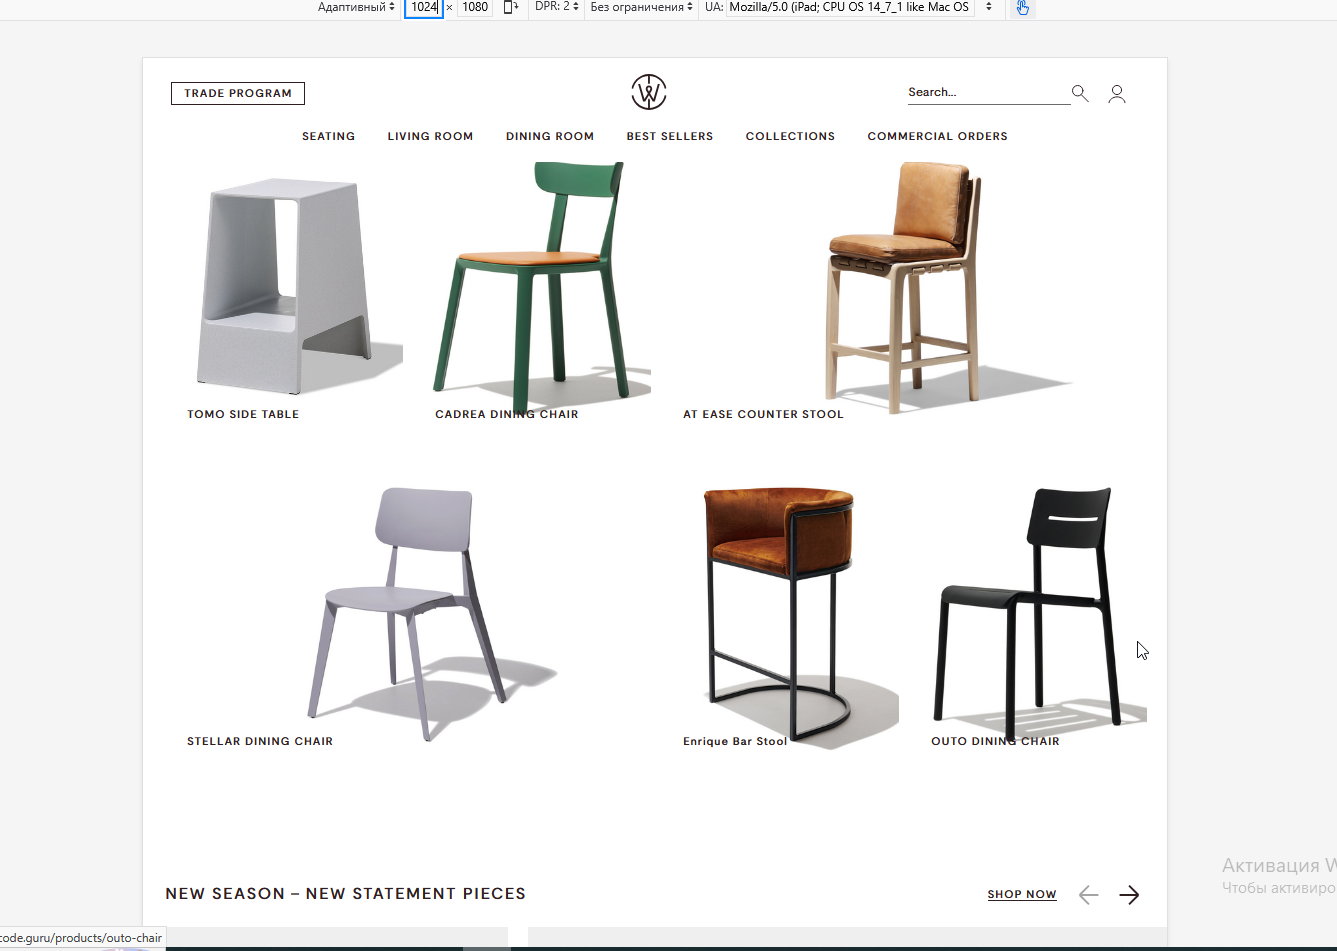Viewport: 1337px width, 951px height.
Task: Click the viewport width field 1024
Action: point(424,7)
